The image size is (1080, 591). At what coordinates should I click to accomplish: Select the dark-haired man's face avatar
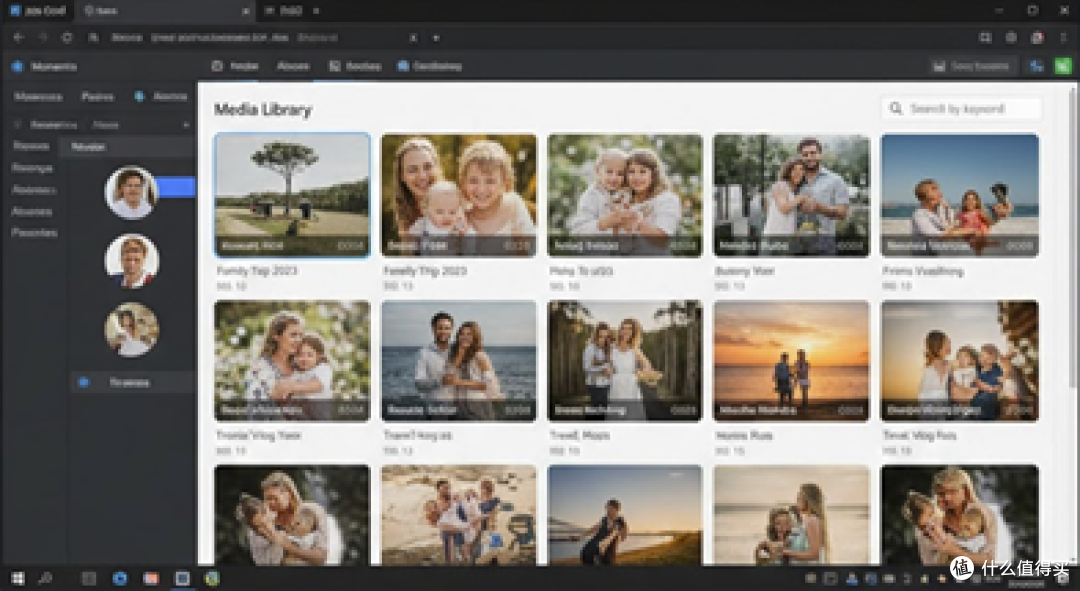[x=131, y=193]
